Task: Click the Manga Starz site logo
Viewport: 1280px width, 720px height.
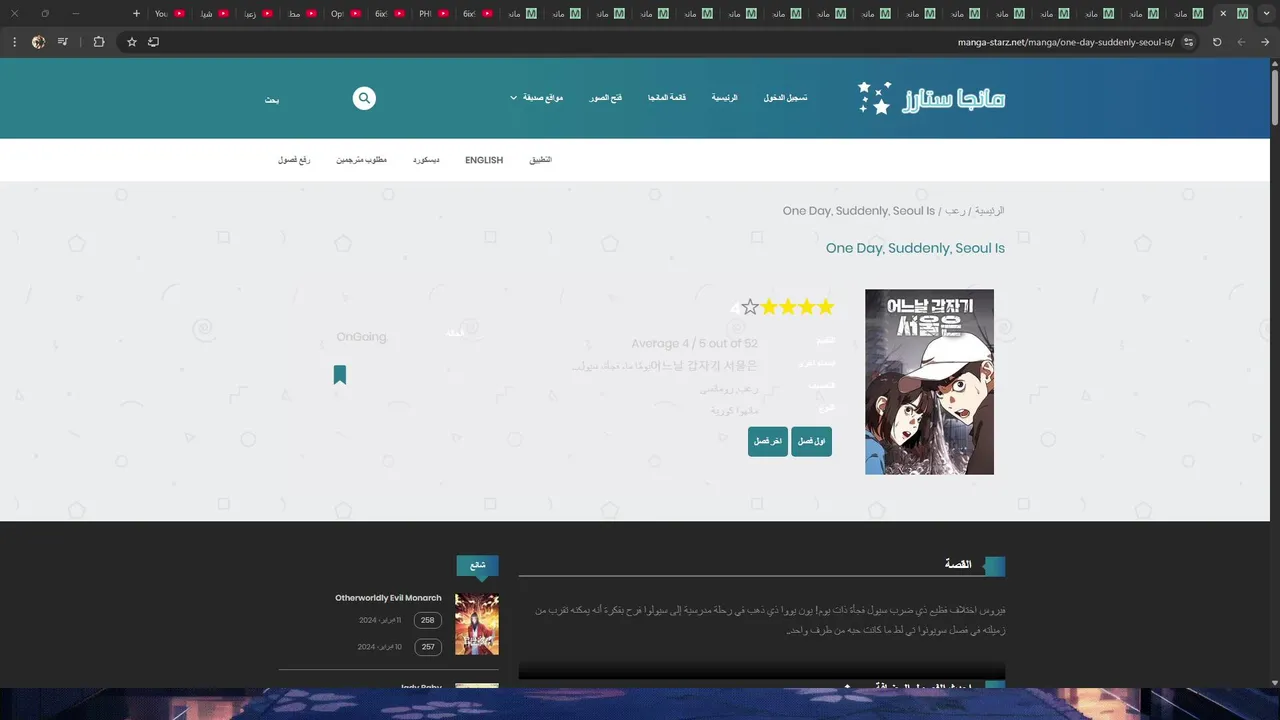Action: pos(931,98)
